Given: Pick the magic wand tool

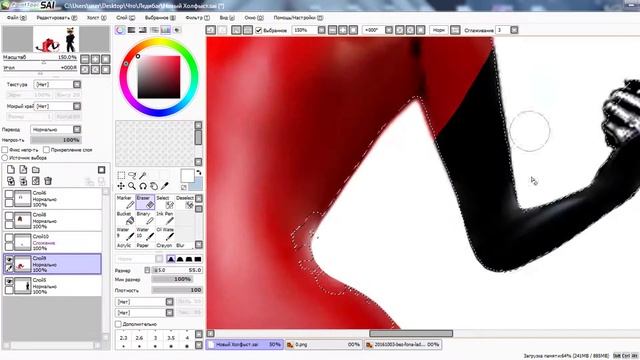Looking at the screenshot, I should pos(143,176).
